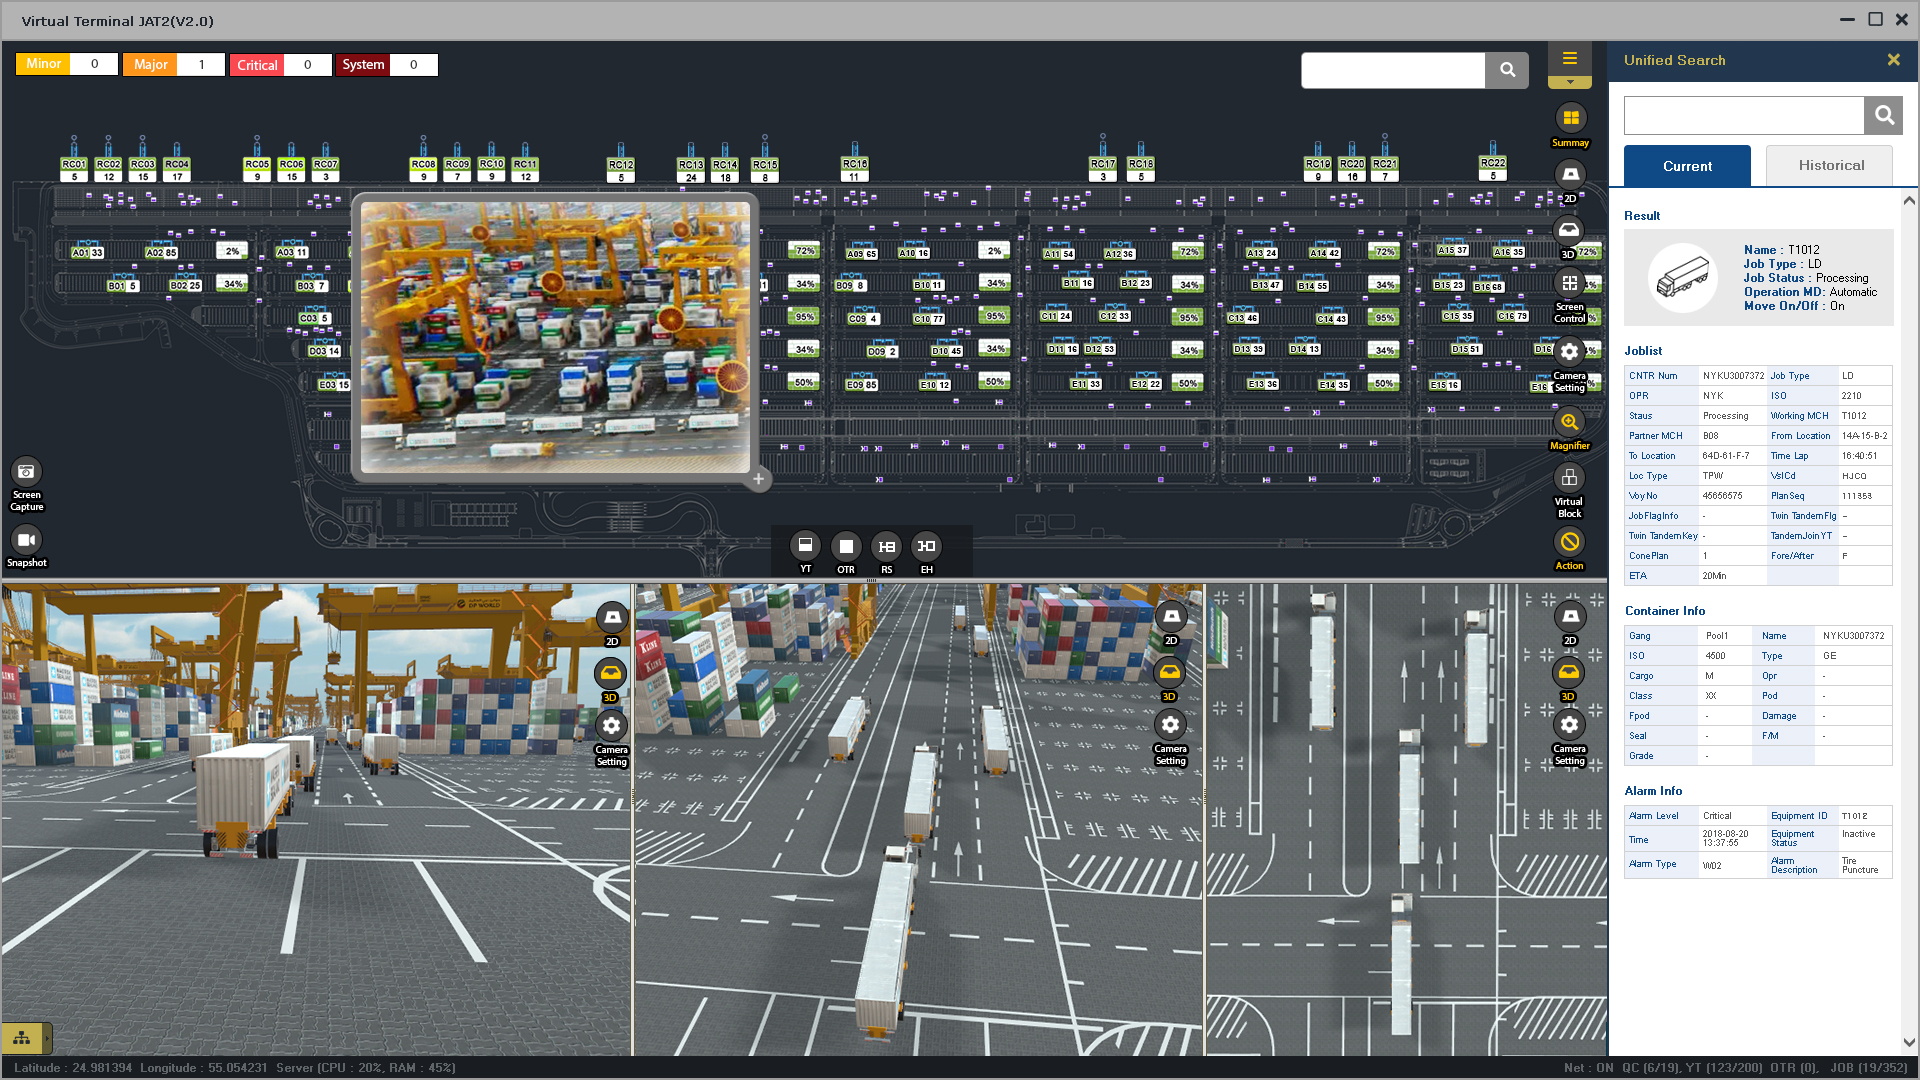Toggle the YT equipment filter

click(805, 546)
